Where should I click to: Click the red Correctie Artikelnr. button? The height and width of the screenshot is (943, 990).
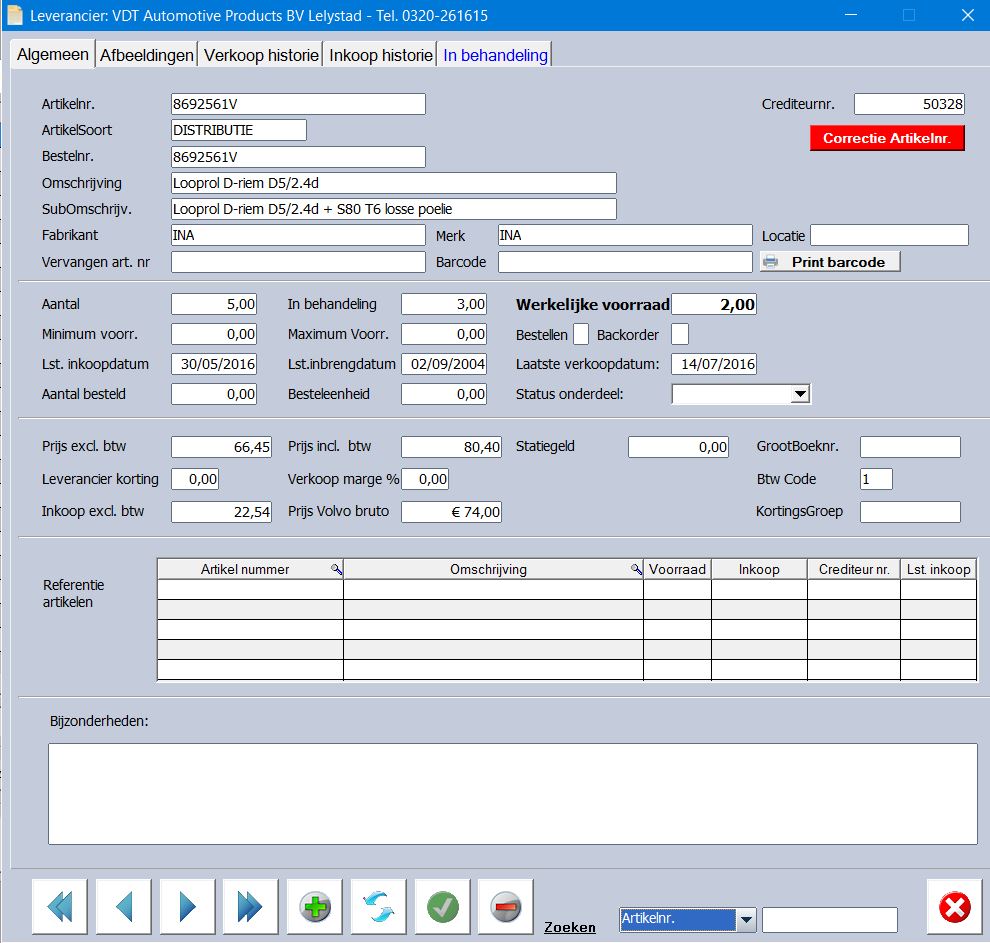click(x=887, y=138)
